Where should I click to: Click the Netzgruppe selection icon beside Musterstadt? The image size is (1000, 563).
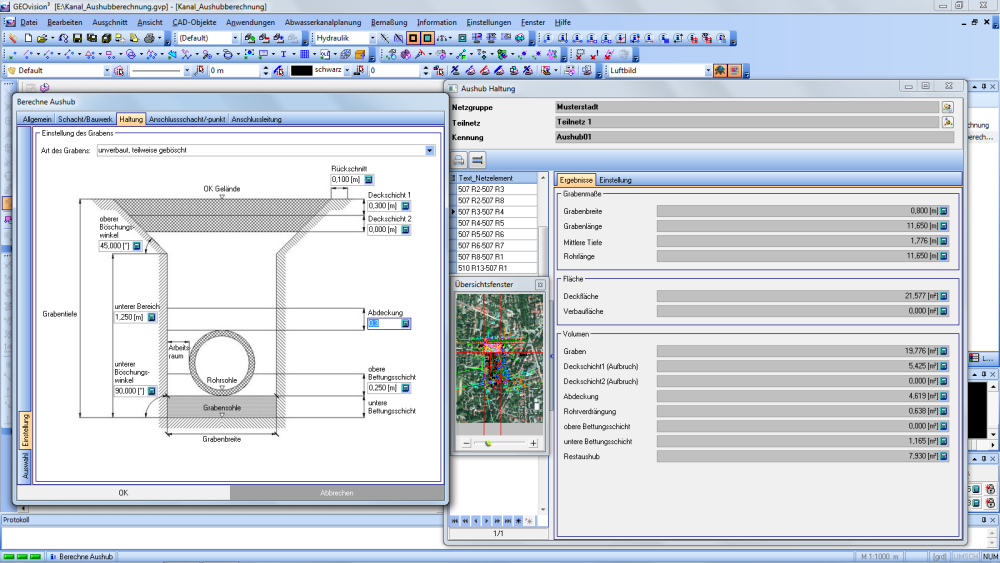pos(948,107)
